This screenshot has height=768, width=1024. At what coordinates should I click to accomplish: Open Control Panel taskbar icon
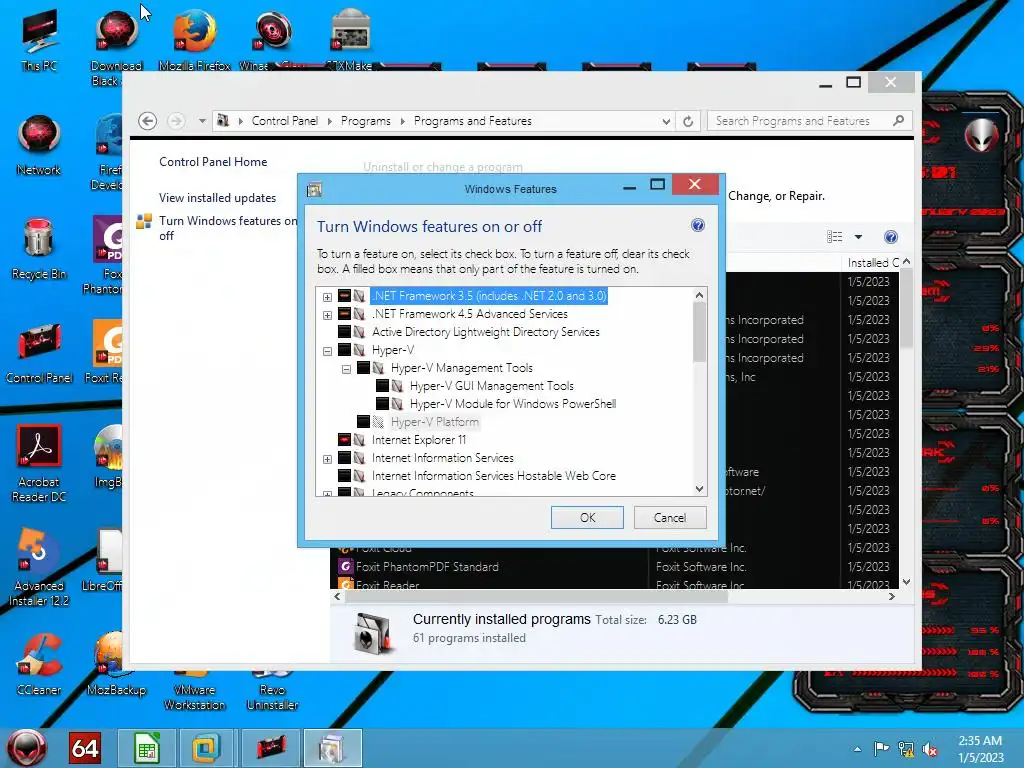271,748
